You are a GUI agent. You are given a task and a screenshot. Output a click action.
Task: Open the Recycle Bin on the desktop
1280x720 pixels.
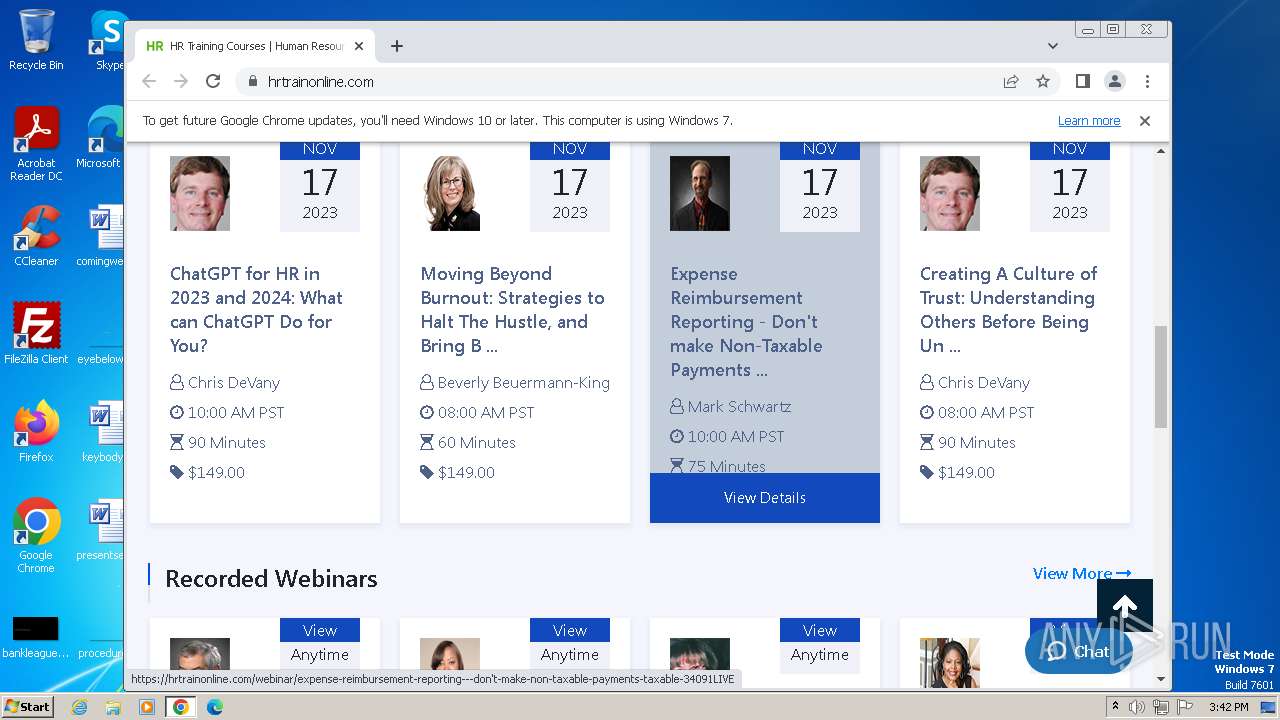(36, 40)
